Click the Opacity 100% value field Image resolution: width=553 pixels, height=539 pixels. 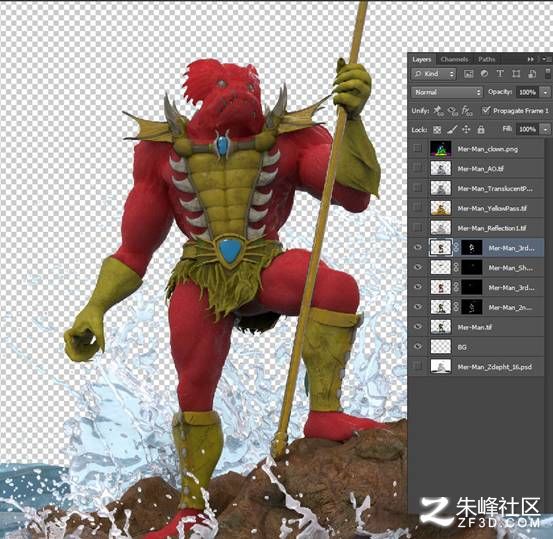point(528,92)
